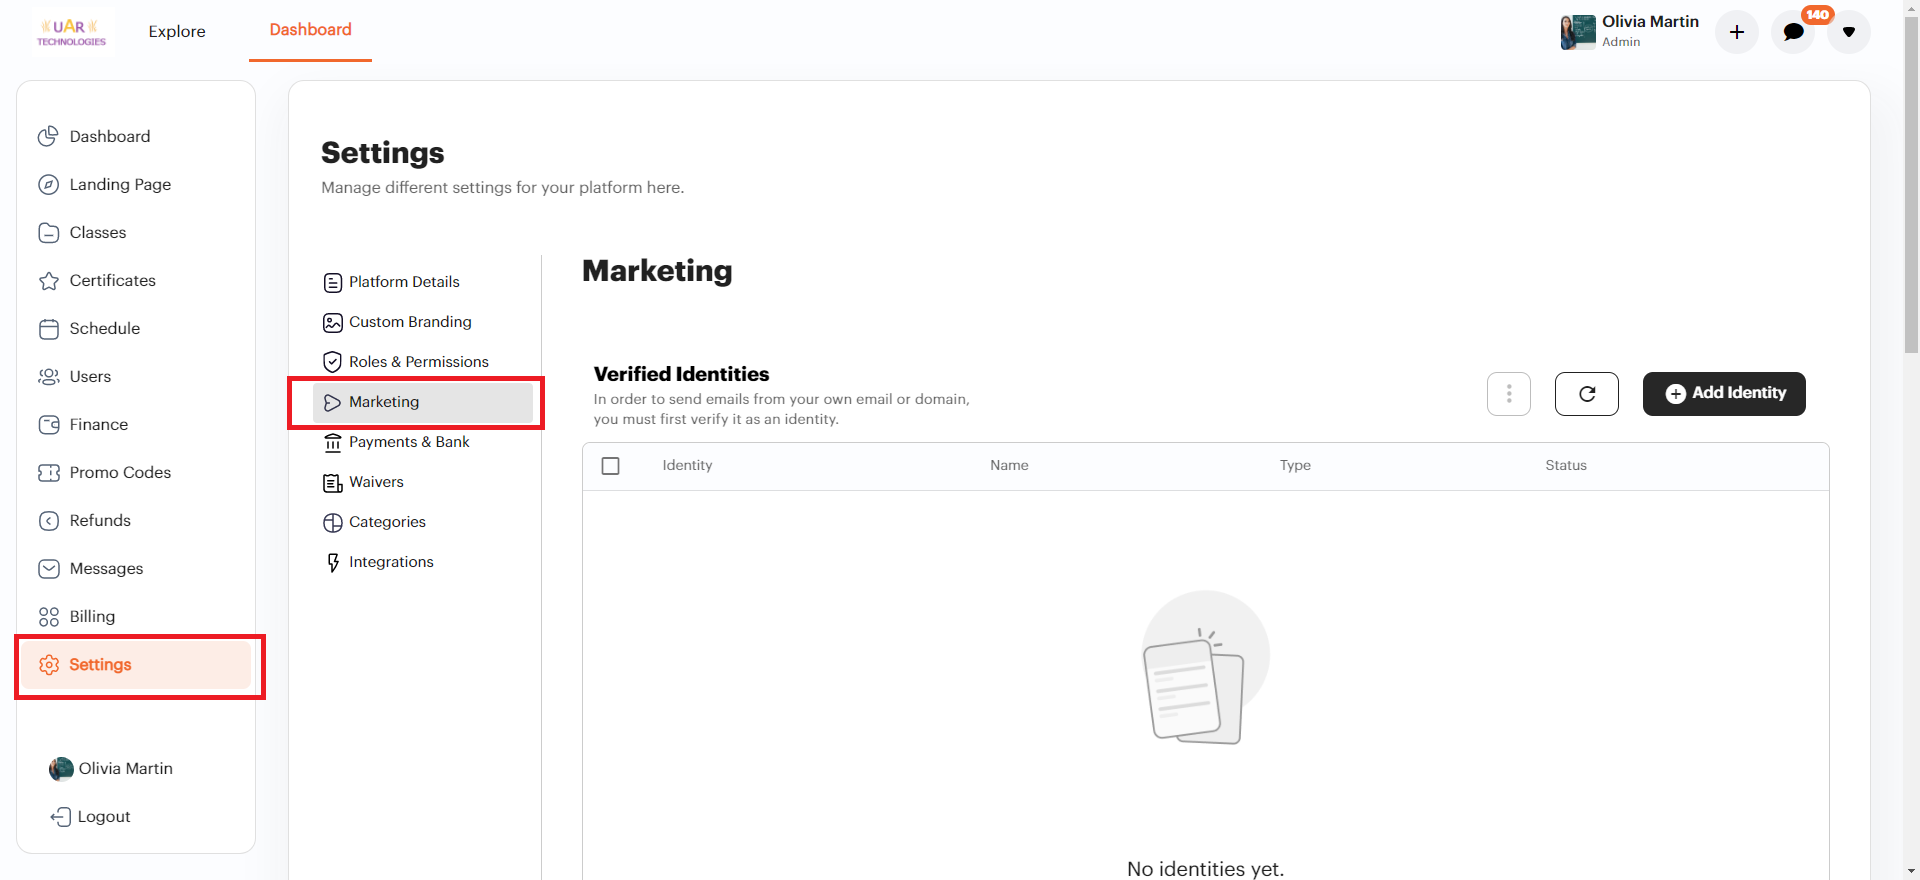The width and height of the screenshot is (1920, 880).
Task: Click the Add Identity button
Action: pyautogui.click(x=1724, y=394)
